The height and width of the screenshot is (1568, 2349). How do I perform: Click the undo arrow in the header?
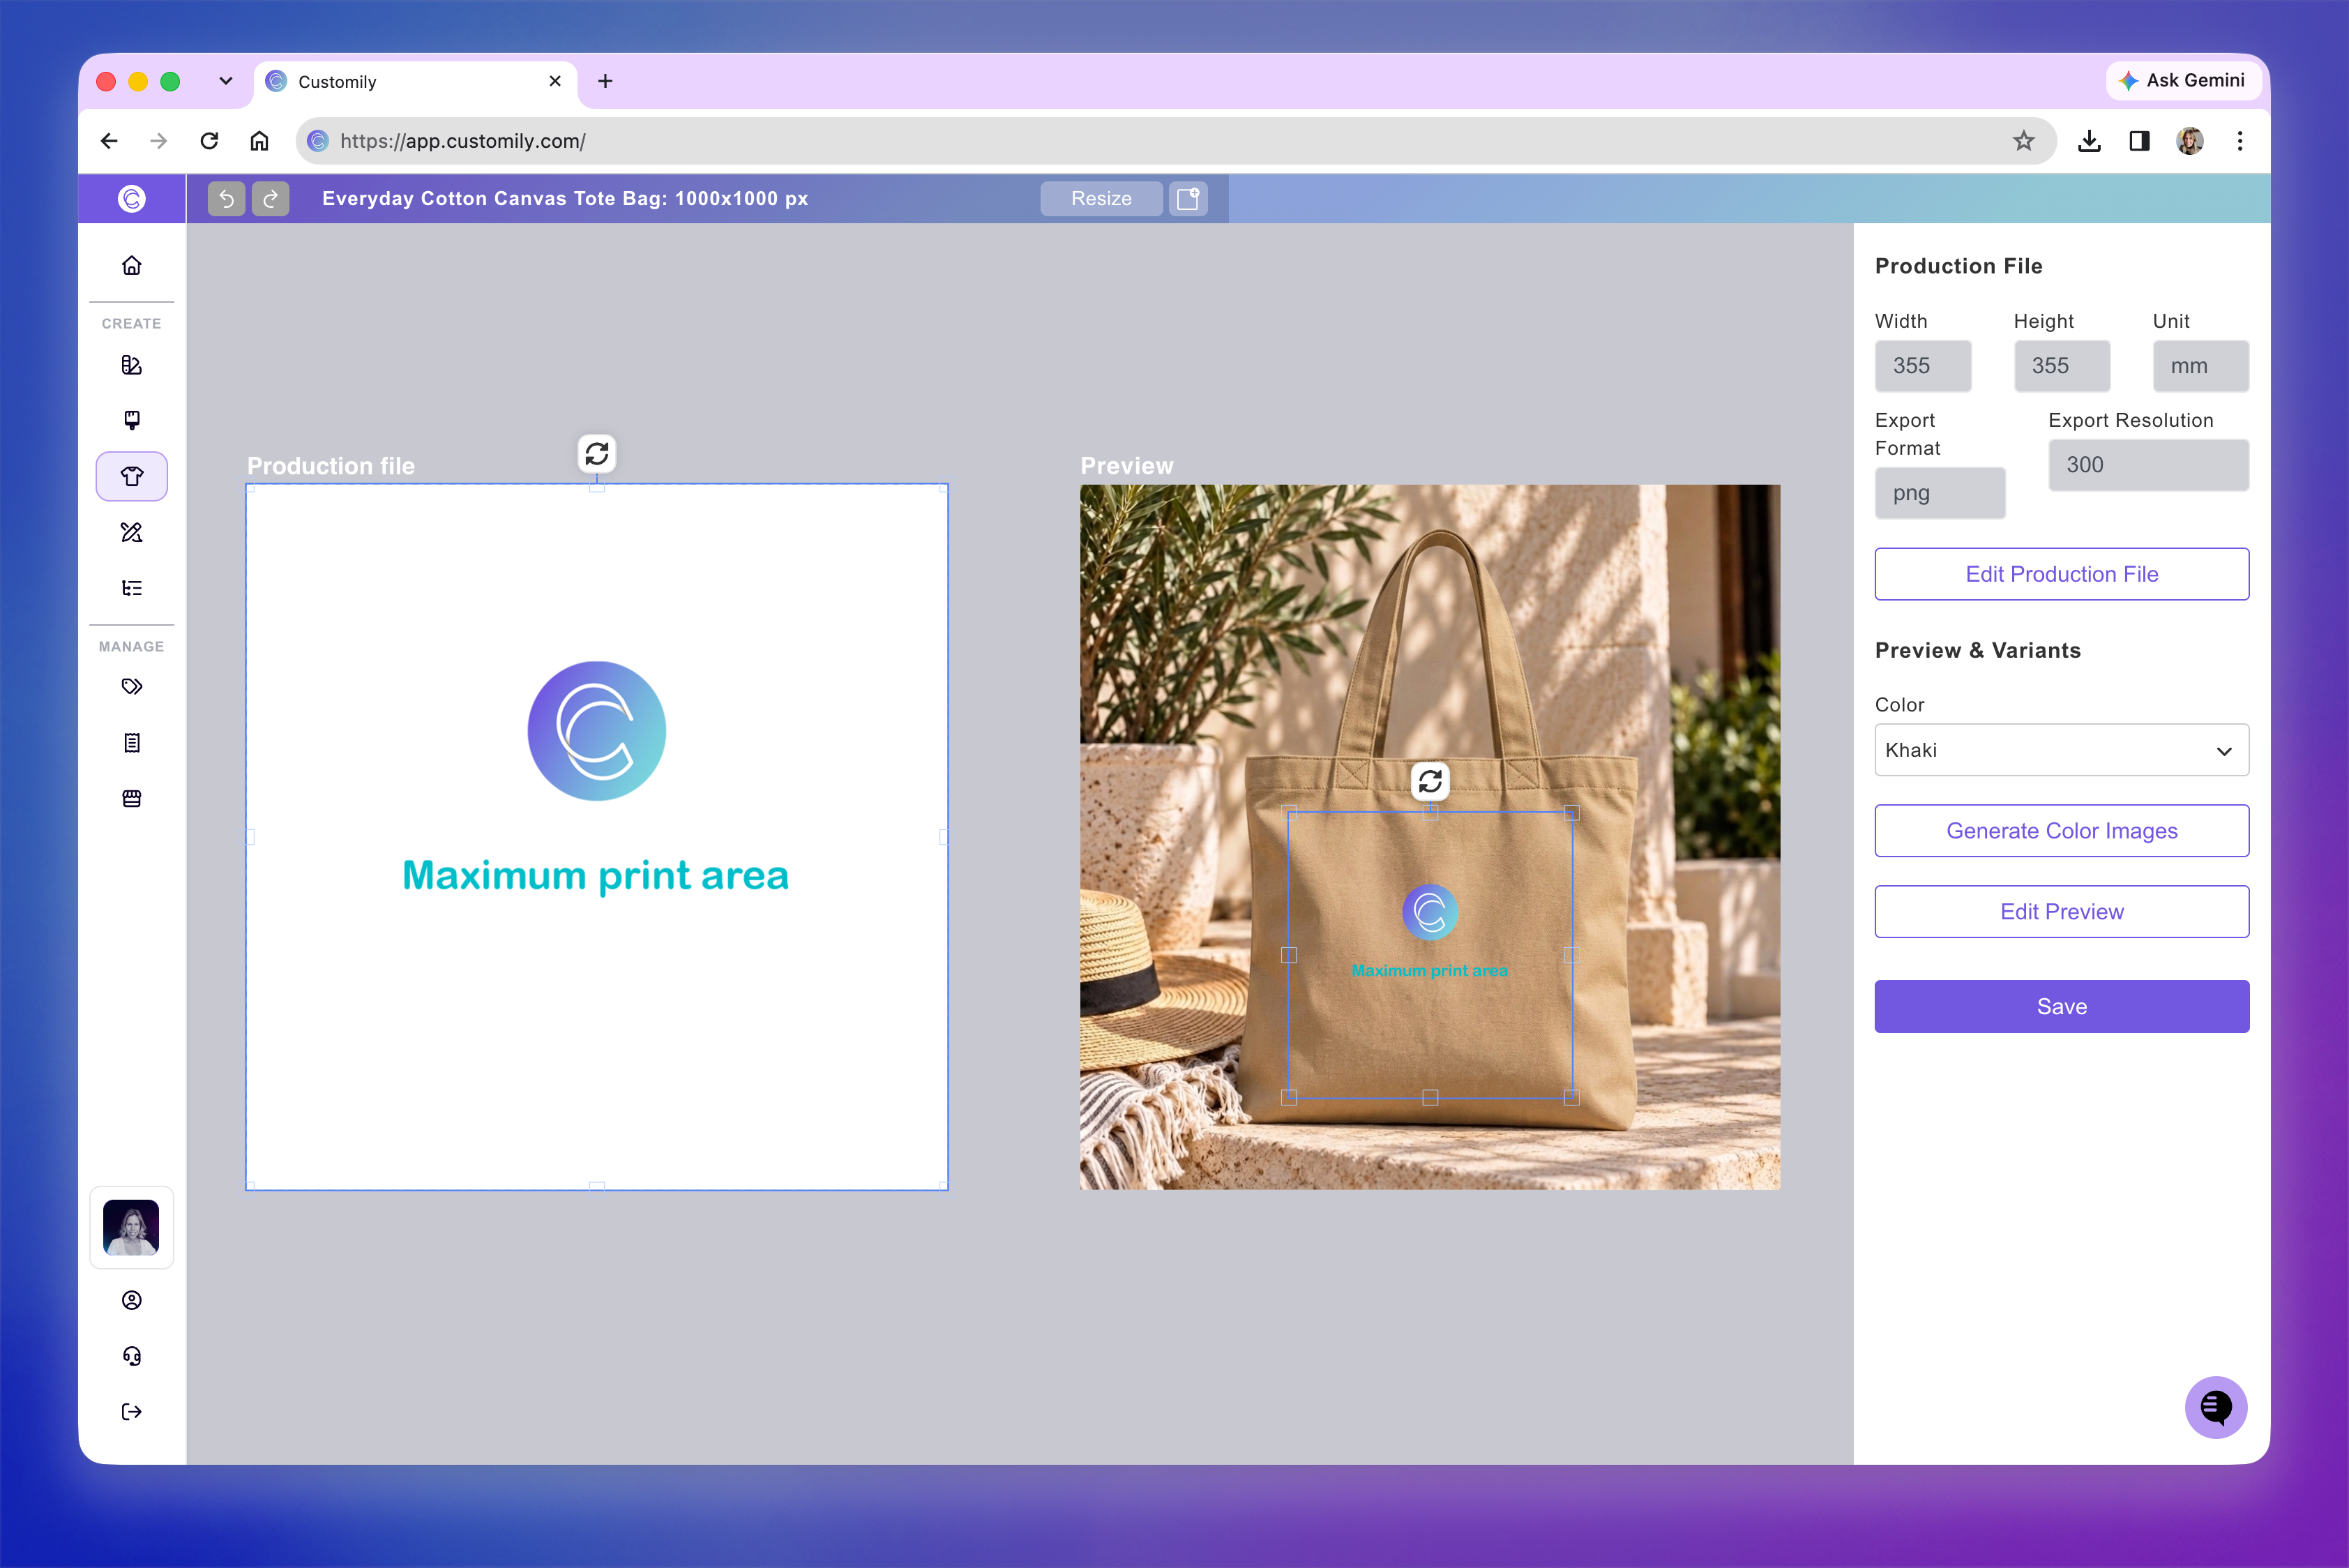227,198
